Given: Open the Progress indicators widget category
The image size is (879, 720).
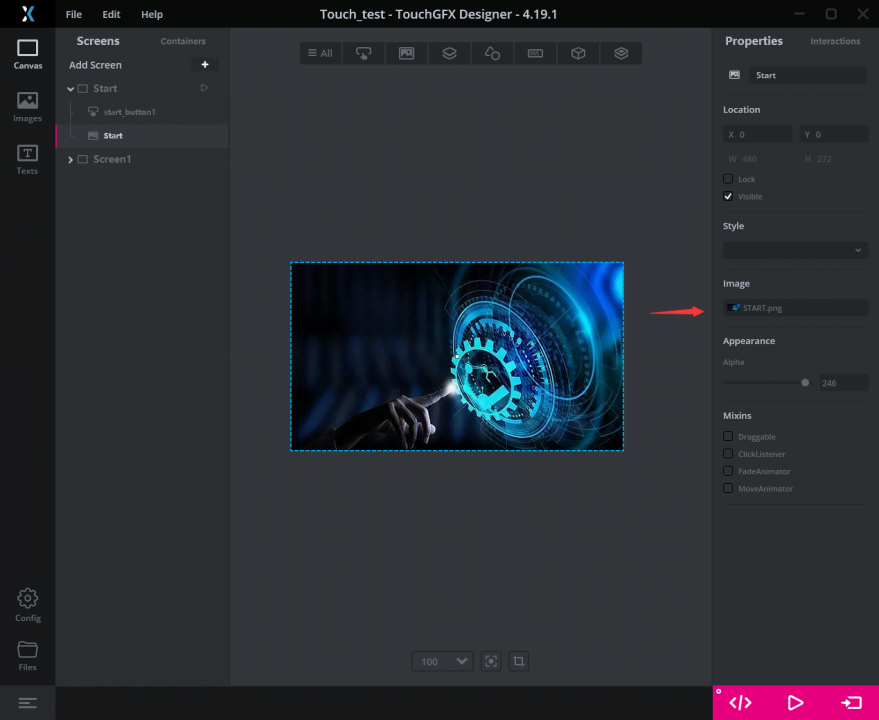Looking at the screenshot, I should (535, 53).
